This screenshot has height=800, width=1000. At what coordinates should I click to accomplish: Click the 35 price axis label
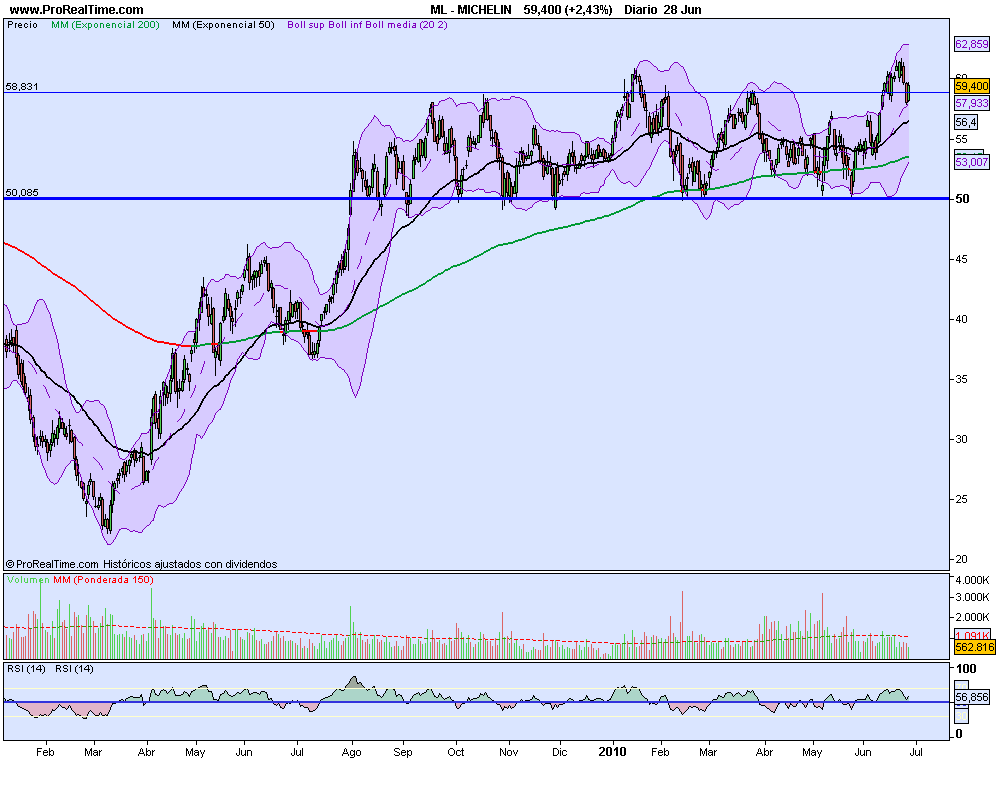[962, 379]
